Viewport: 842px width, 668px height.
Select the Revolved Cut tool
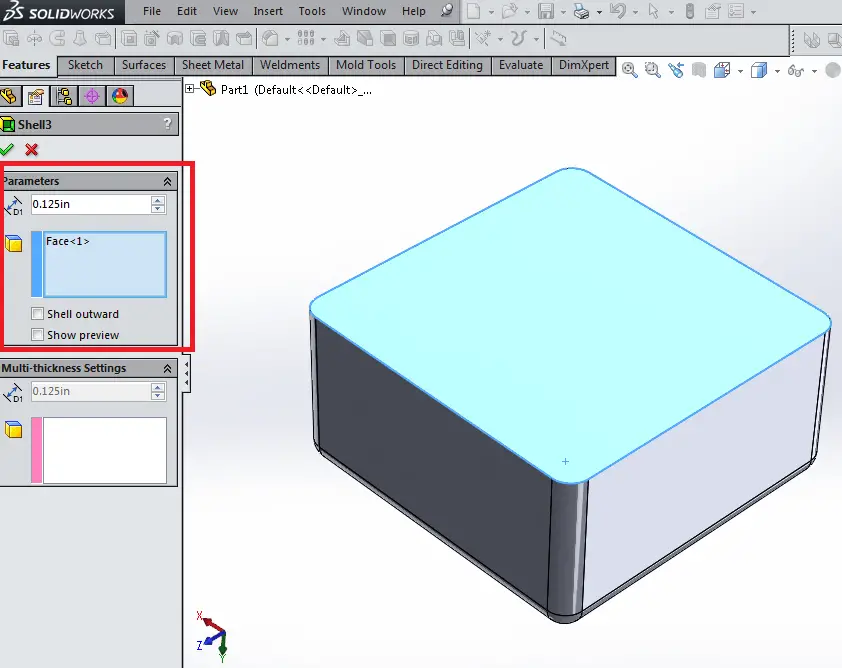[175, 39]
